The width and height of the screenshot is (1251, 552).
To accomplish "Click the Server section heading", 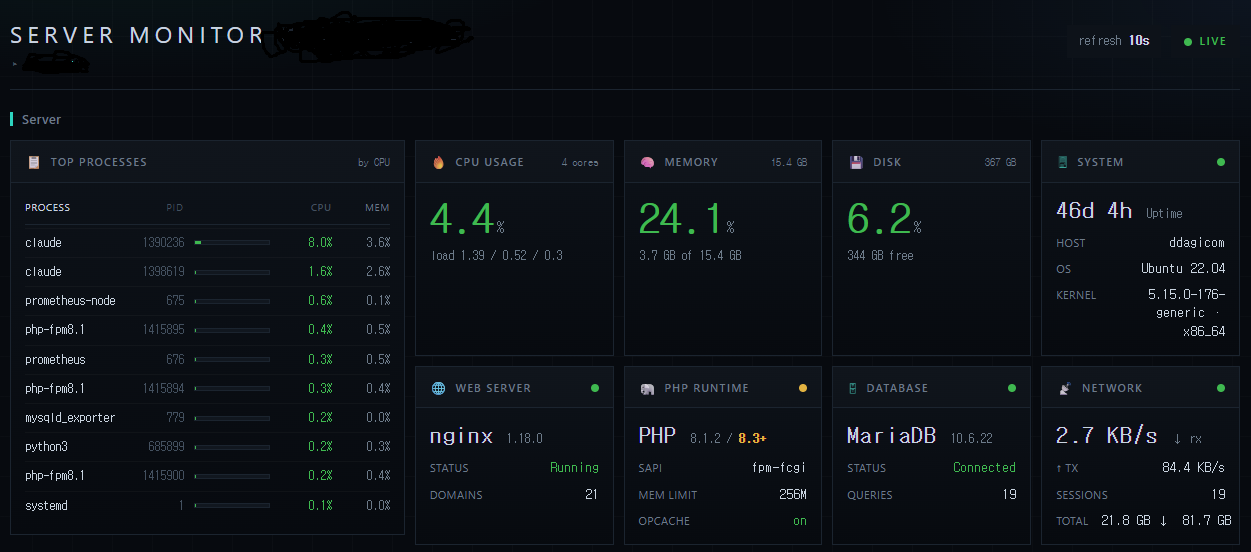I will point(41,120).
